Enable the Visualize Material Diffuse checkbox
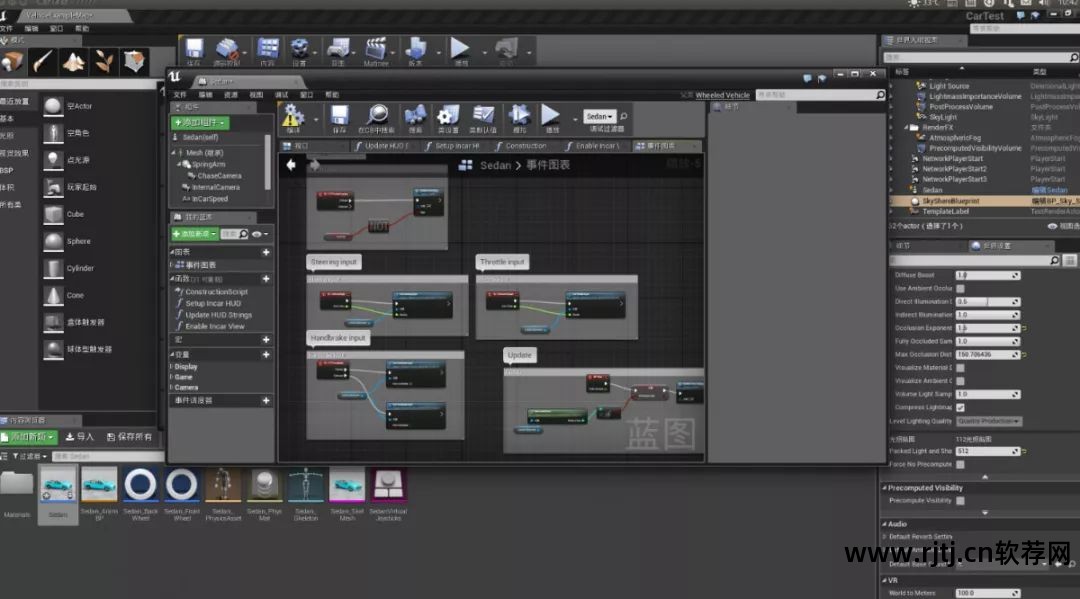Image resolution: width=1080 pixels, height=599 pixels. 960,367
